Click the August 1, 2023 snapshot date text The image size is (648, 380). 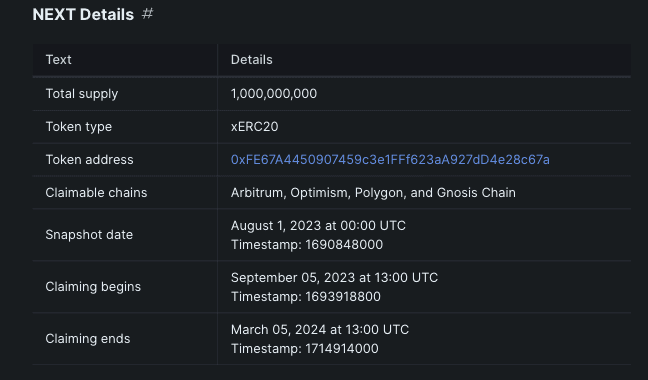(318, 226)
